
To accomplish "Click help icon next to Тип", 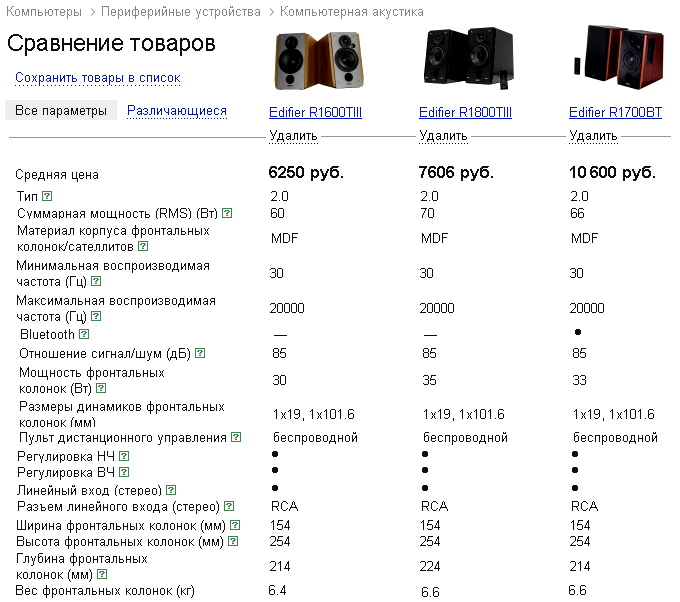I will [x=47, y=196].
